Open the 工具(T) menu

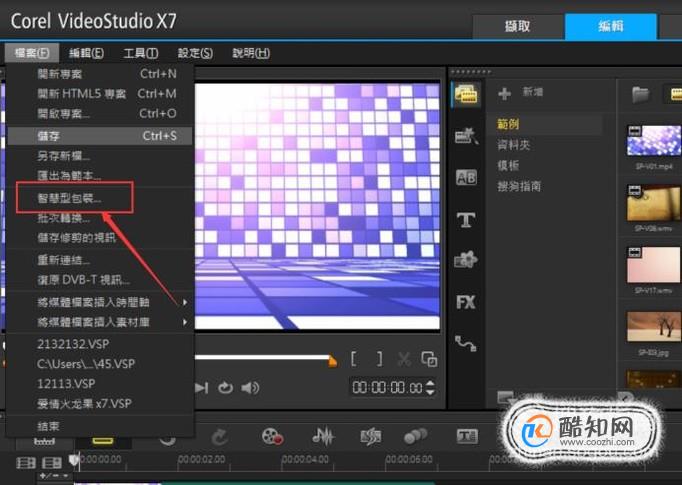tap(140, 53)
